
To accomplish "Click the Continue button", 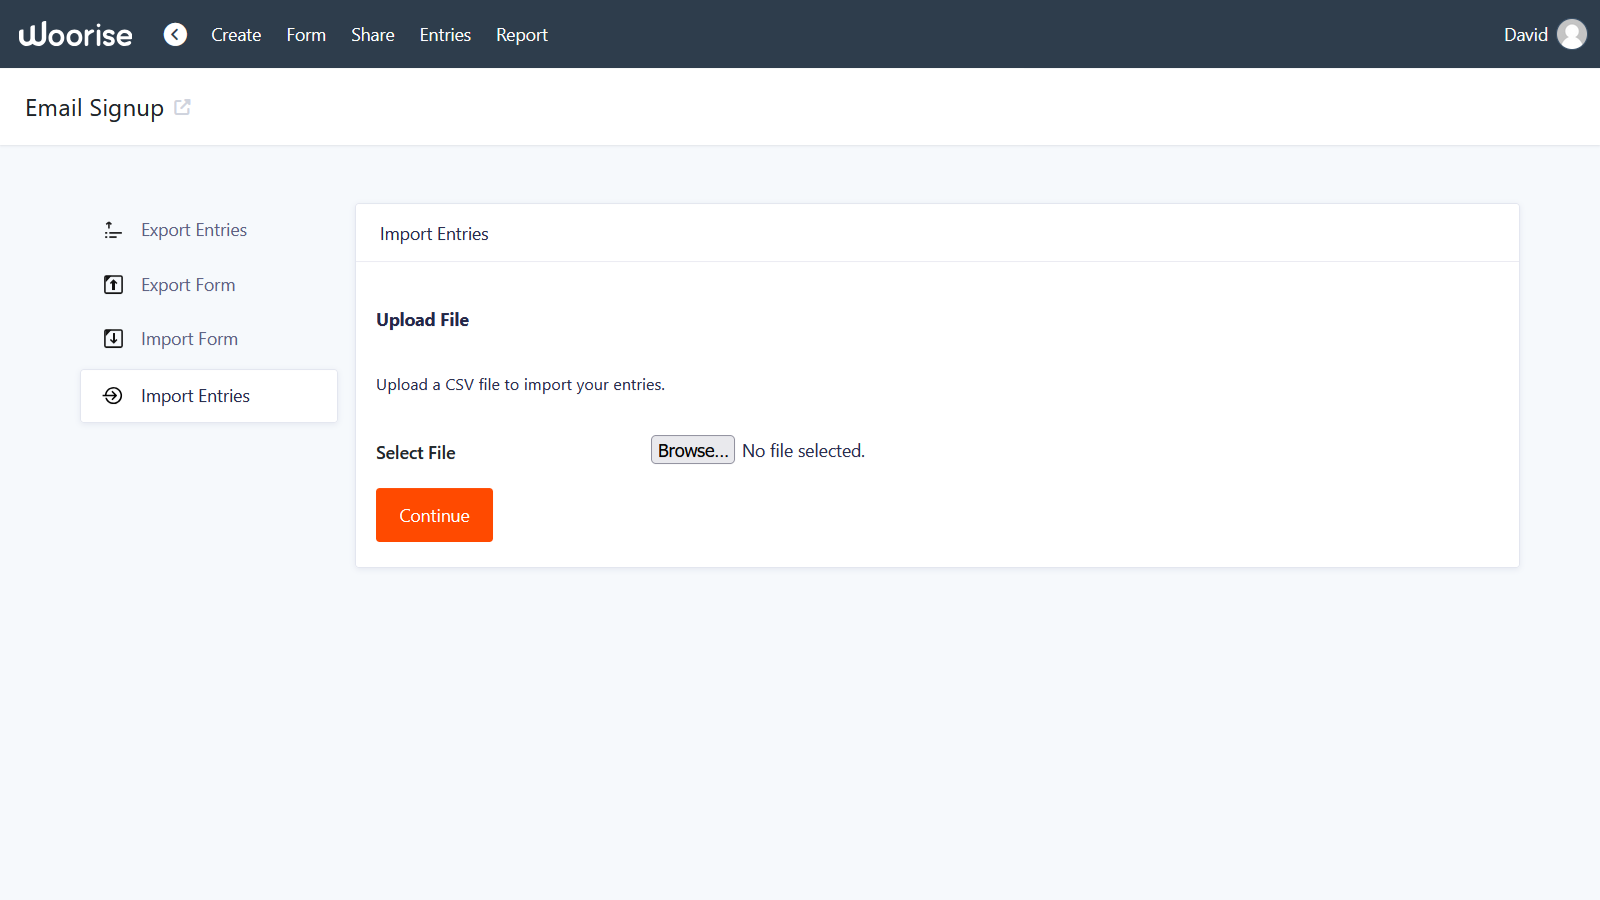I will tap(433, 515).
